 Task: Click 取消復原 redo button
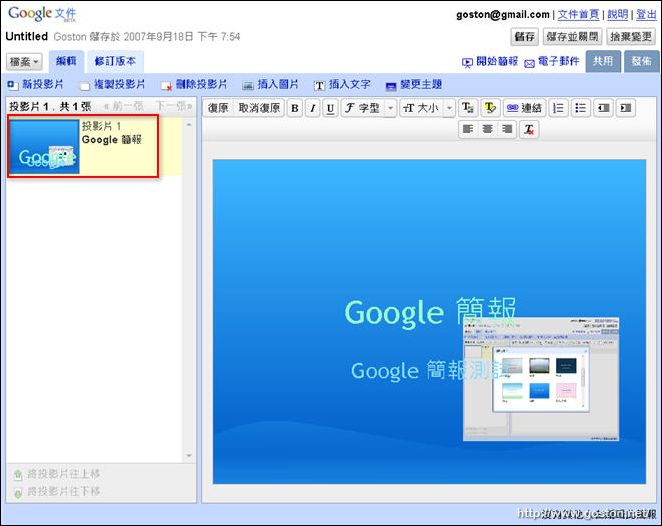click(x=259, y=108)
